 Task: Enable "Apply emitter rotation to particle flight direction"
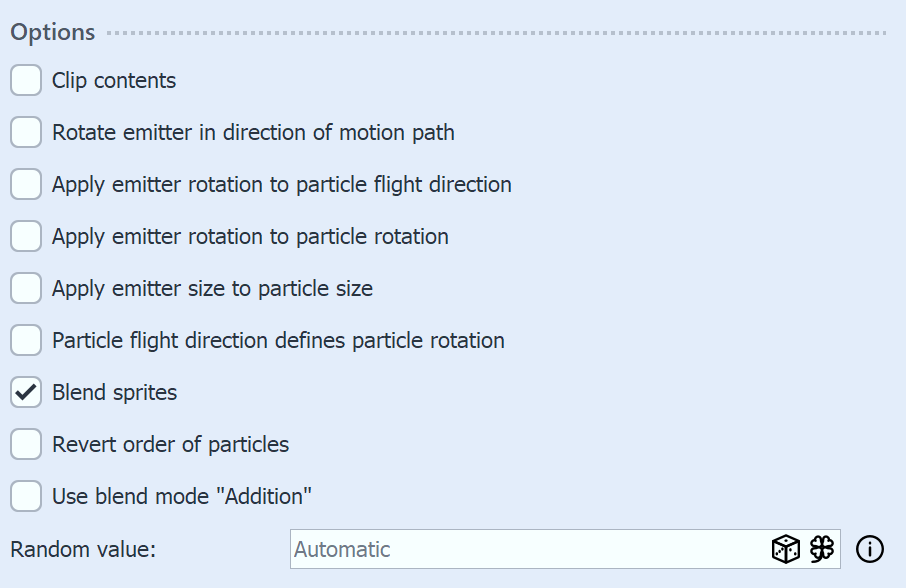[x=25, y=184]
